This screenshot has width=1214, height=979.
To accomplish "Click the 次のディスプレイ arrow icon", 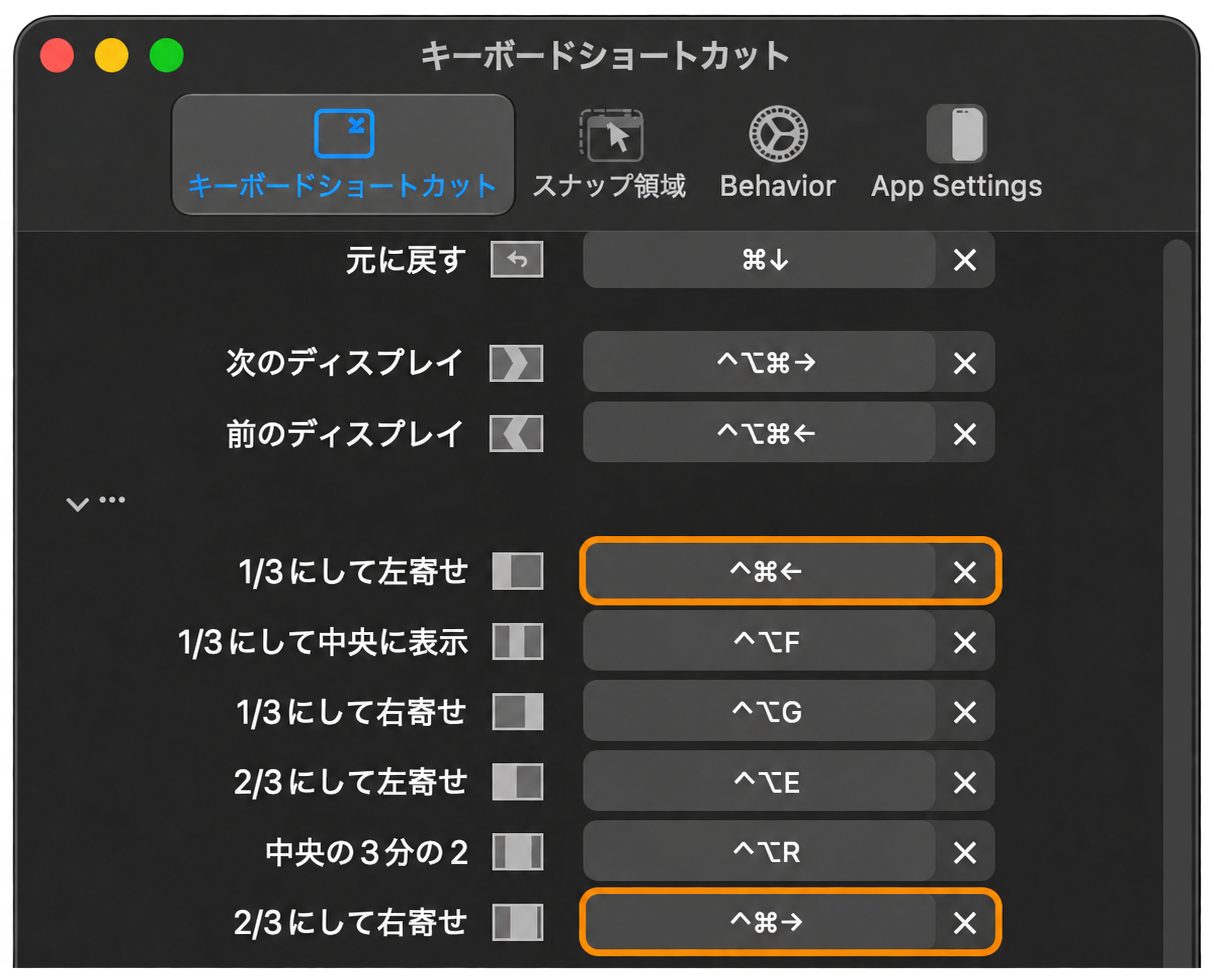I will click(517, 363).
